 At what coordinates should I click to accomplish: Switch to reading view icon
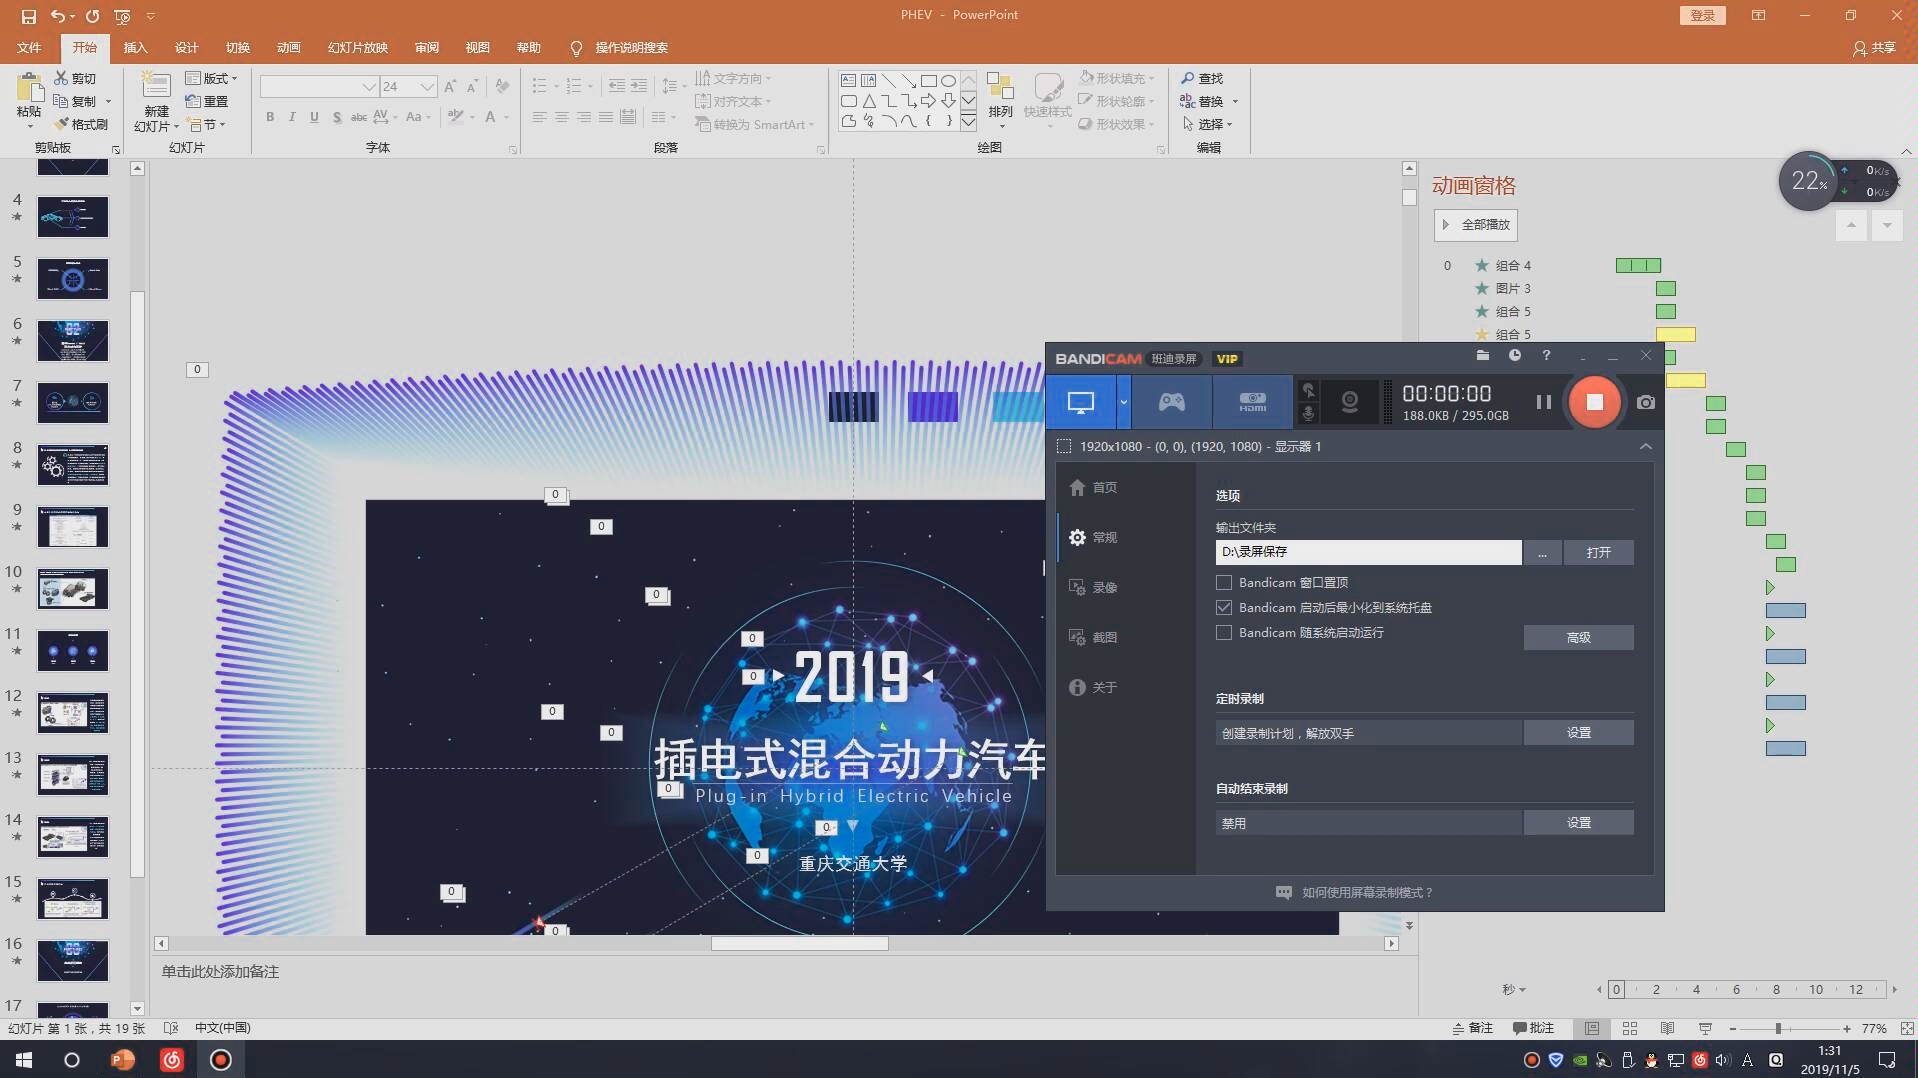[x=1667, y=1028]
